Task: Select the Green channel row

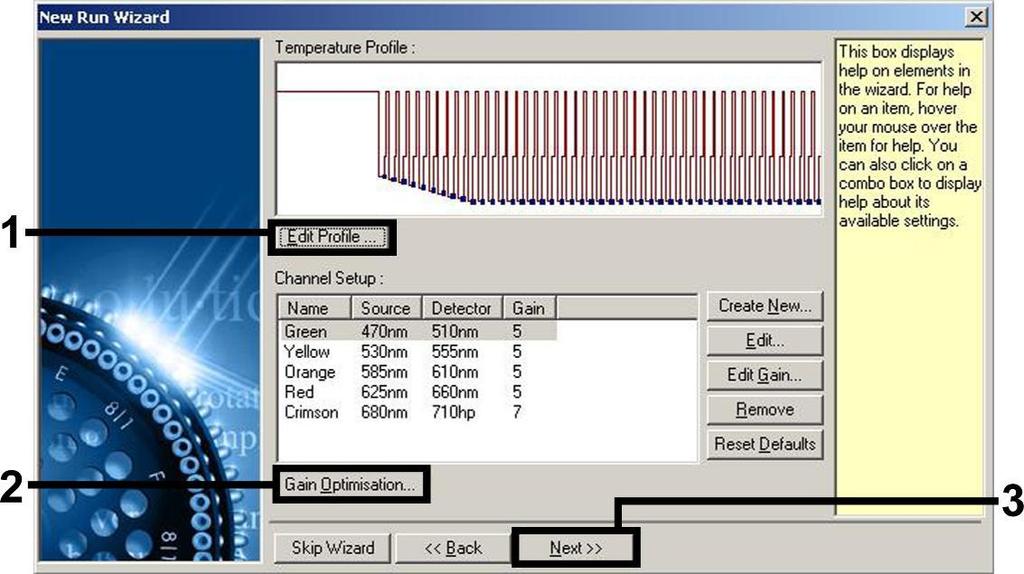Action: (x=418, y=331)
